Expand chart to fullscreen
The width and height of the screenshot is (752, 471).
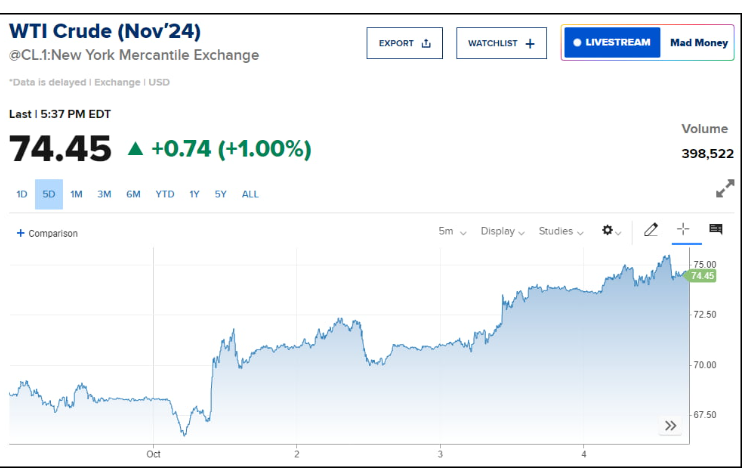click(725, 190)
